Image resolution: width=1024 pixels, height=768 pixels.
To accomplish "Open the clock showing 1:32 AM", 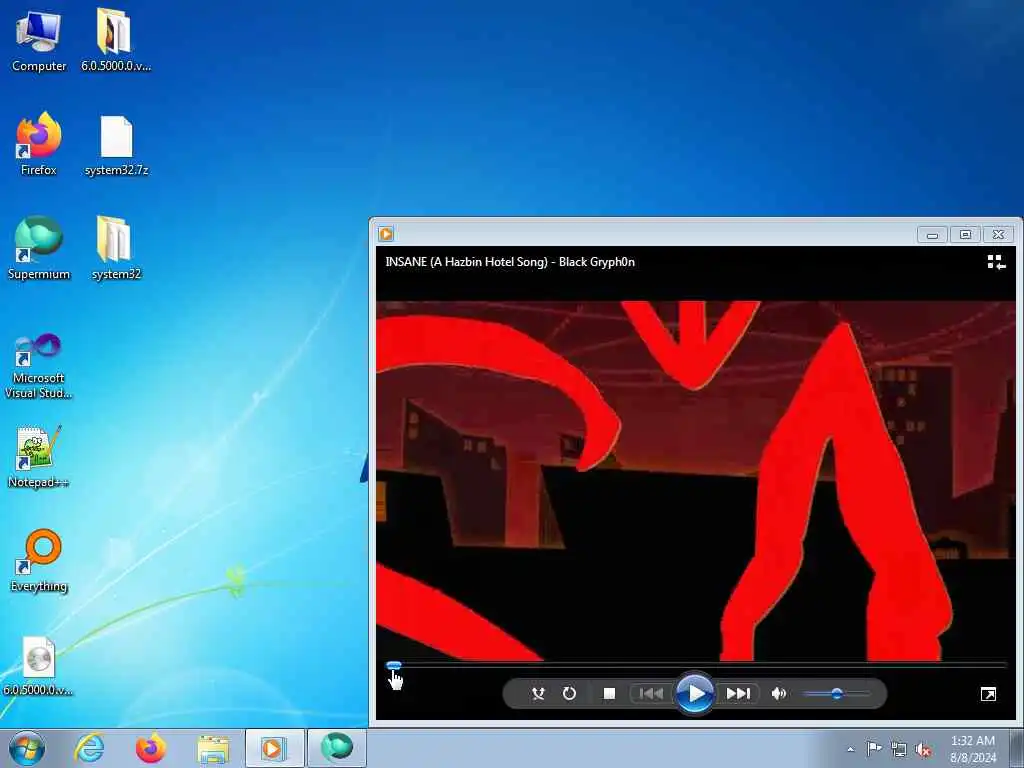I will pos(972,749).
